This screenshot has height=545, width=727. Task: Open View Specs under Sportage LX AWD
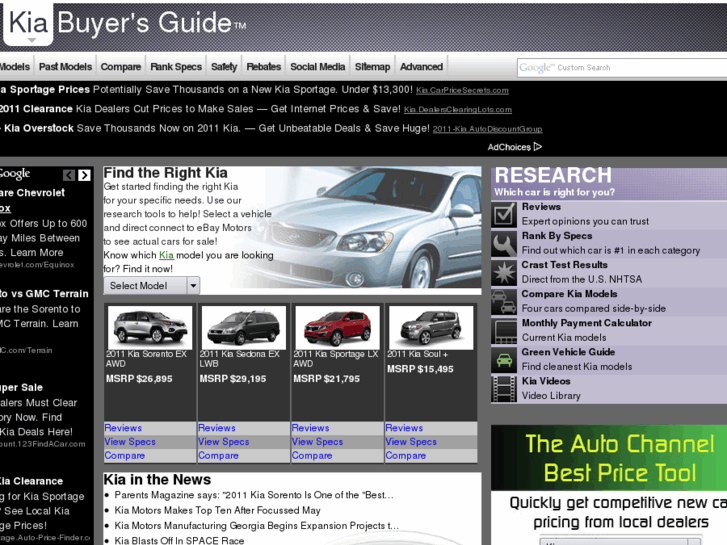317,442
